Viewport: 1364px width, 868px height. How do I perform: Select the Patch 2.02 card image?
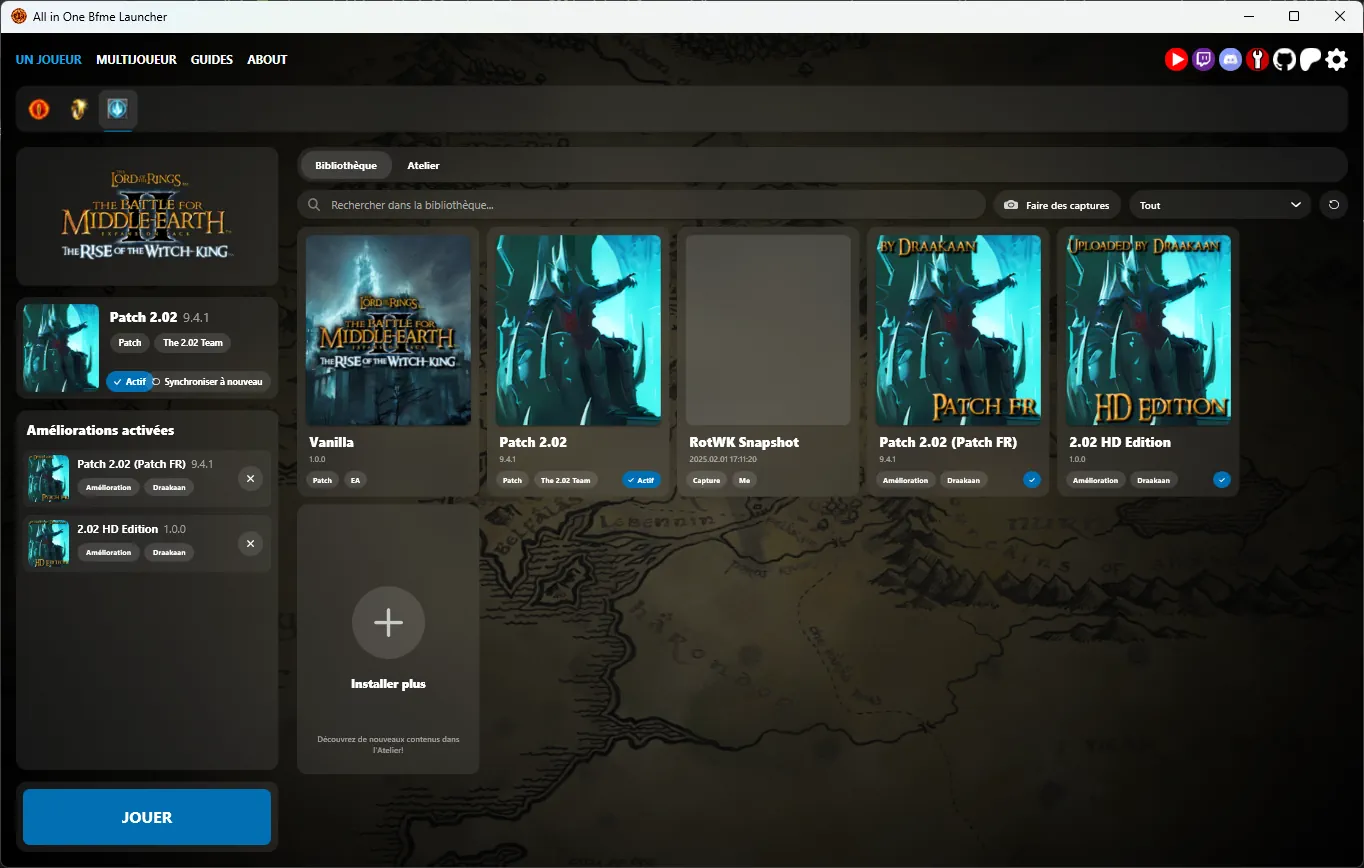[x=578, y=330]
